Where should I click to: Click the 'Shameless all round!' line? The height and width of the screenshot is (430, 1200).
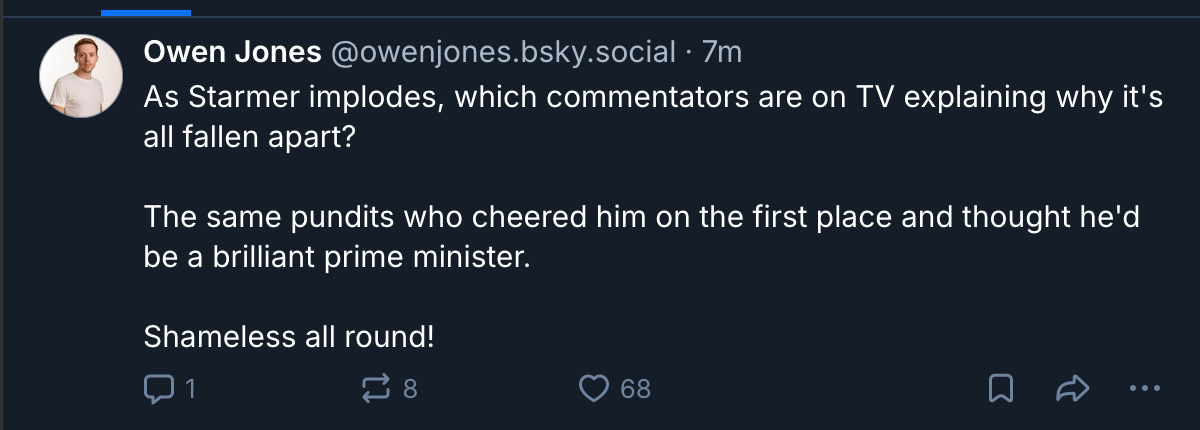tap(289, 337)
